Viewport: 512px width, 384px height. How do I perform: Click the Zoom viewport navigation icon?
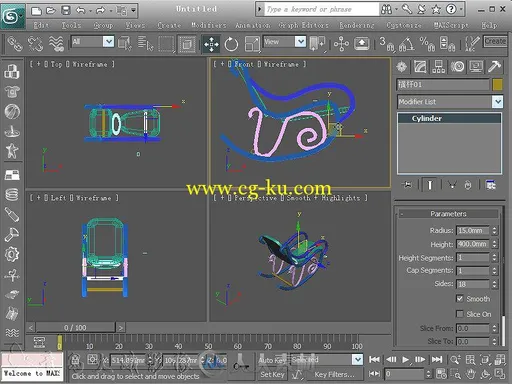[x=455, y=360]
